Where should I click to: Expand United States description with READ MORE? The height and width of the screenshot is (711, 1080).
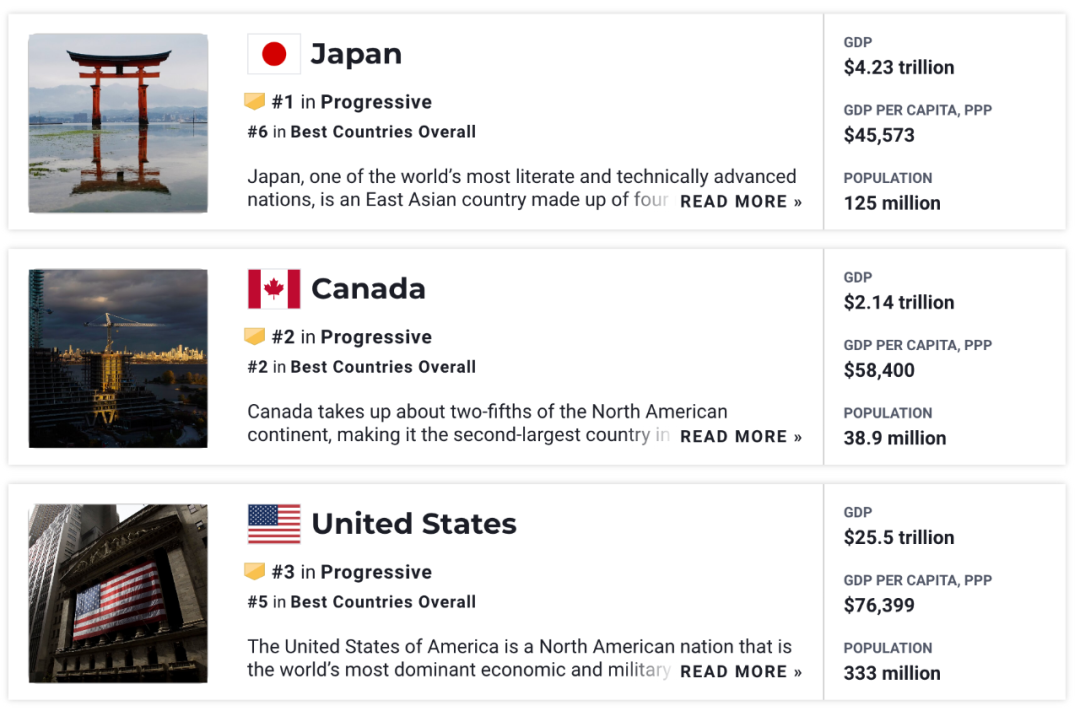(x=741, y=672)
